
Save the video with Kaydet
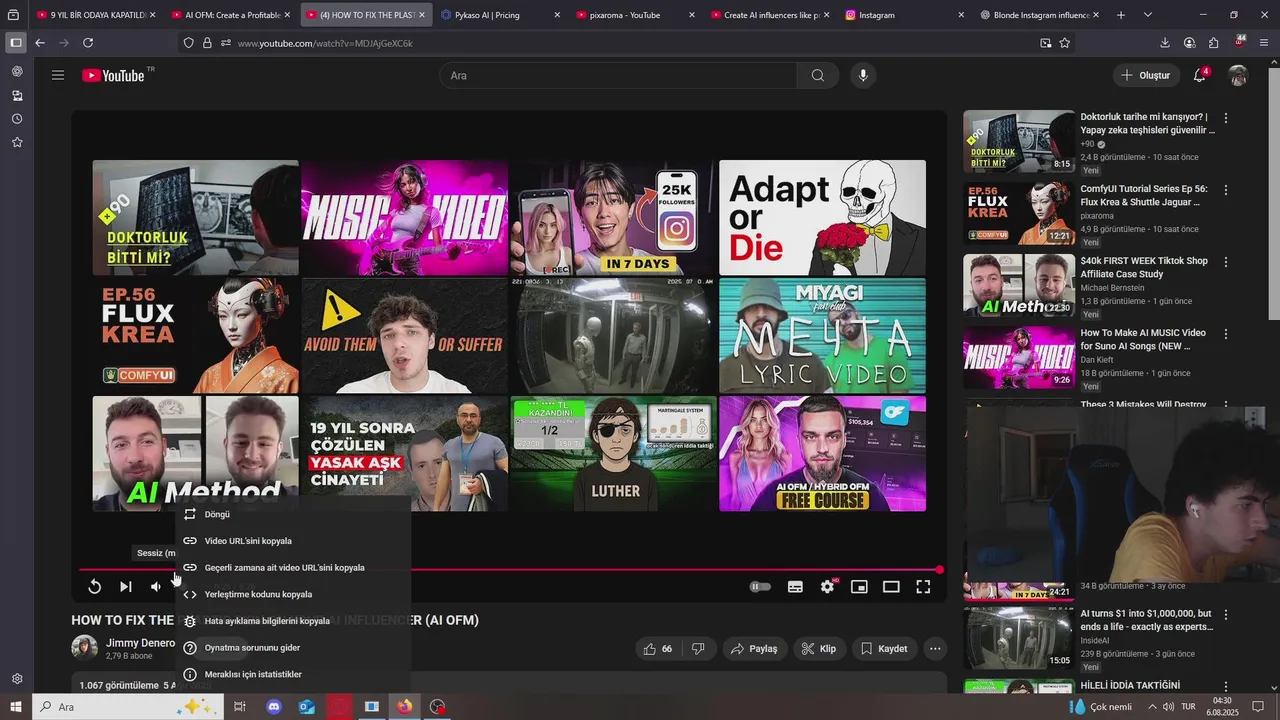(884, 649)
